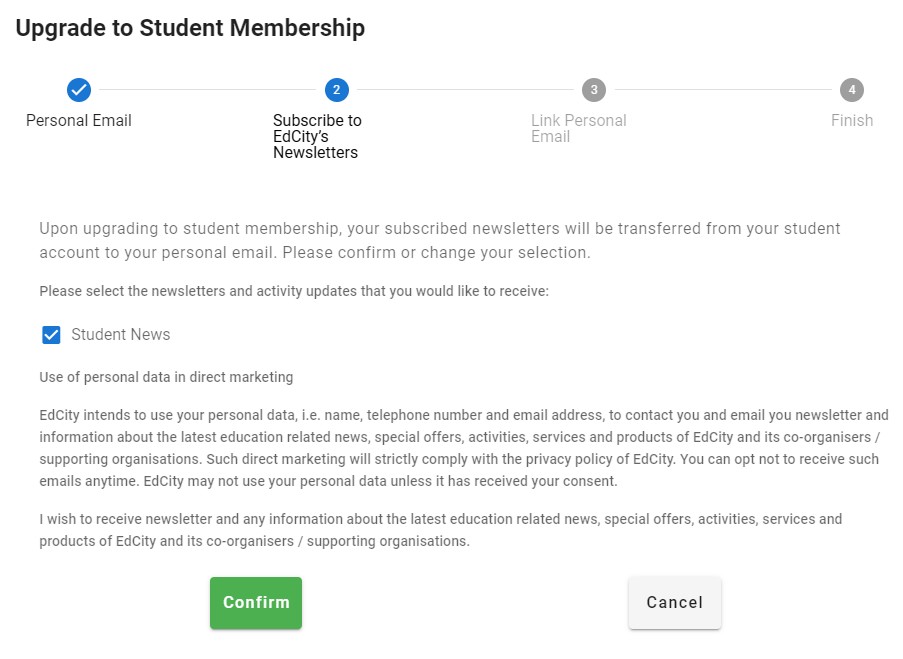Toggle Student News newsletter subscription off
The image size is (903, 659).
tap(50, 334)
